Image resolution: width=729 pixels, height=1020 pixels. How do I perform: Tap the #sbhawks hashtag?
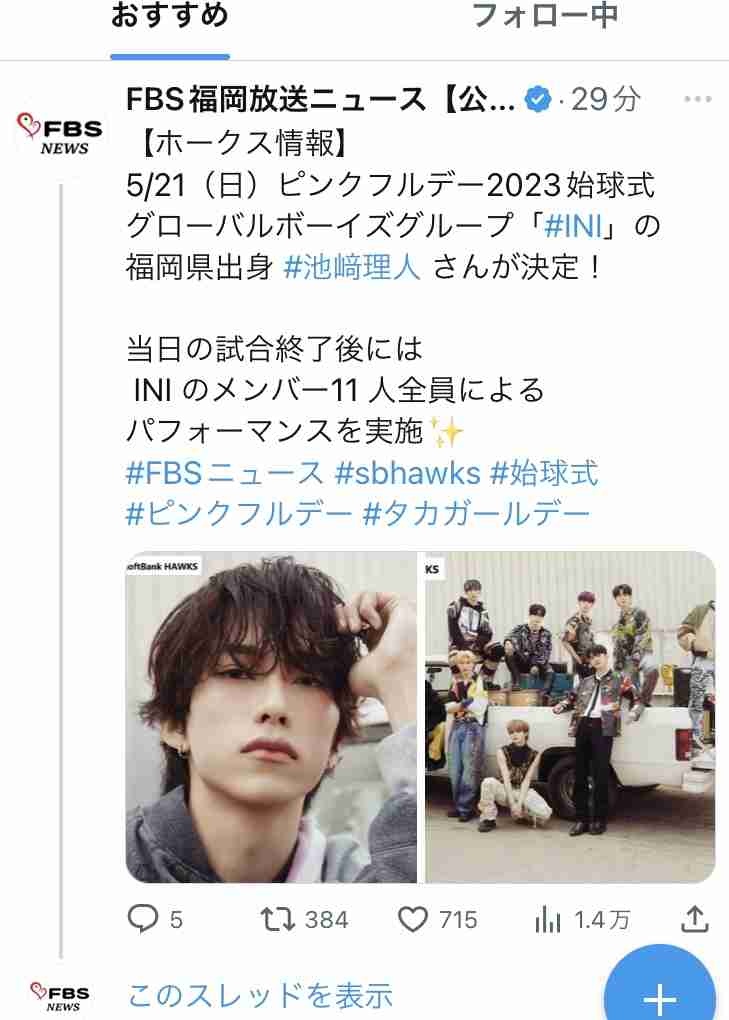408,473
